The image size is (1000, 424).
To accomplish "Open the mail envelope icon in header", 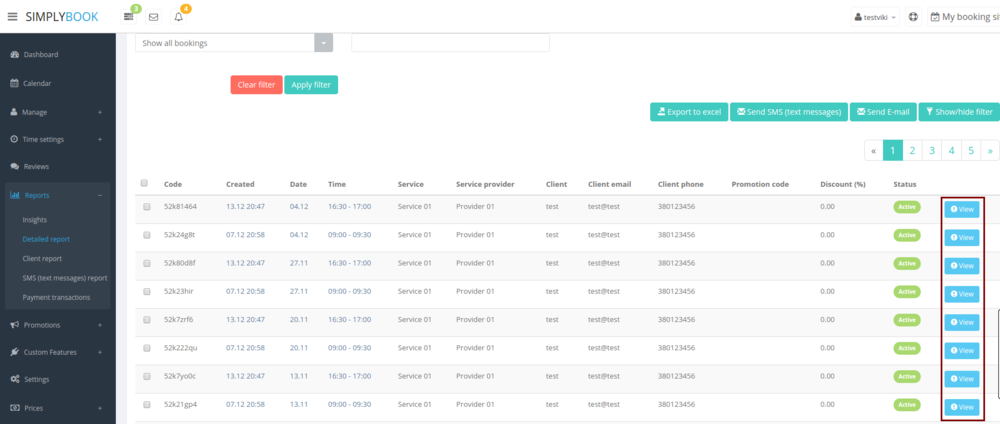I will point(153,17).
